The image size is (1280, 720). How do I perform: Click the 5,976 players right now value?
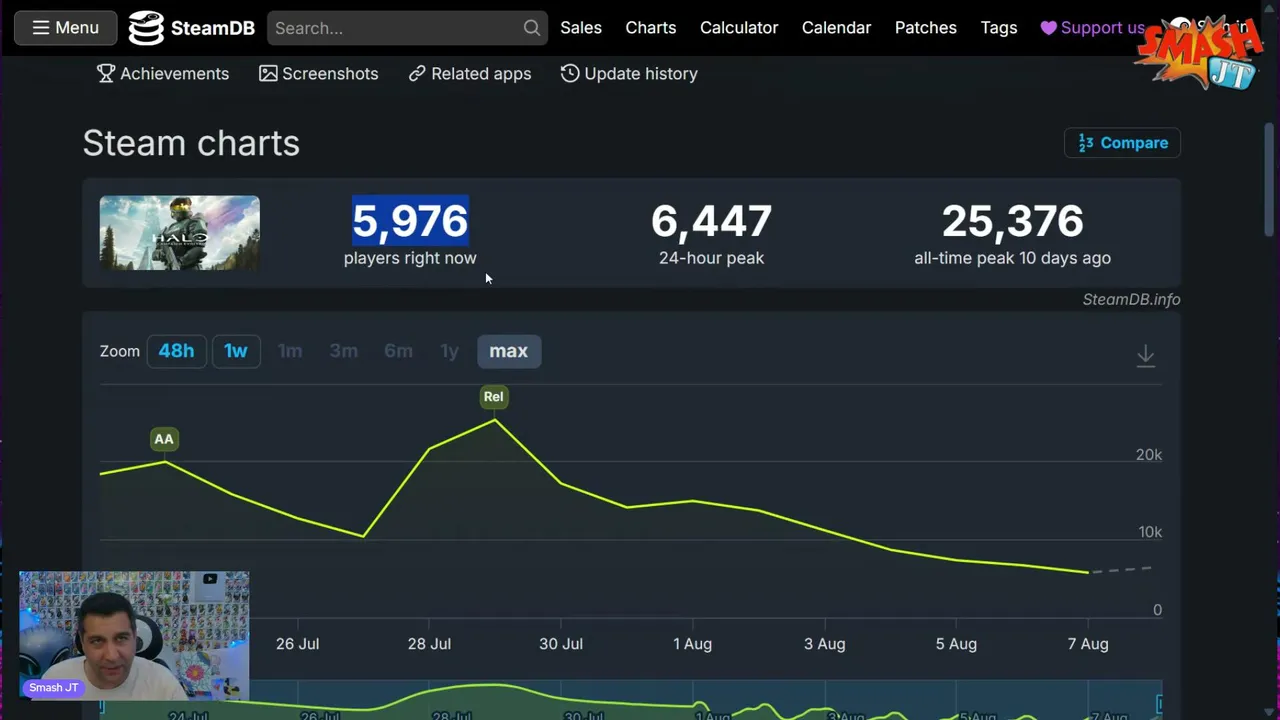pyautogui.click(x=410, y=221)
